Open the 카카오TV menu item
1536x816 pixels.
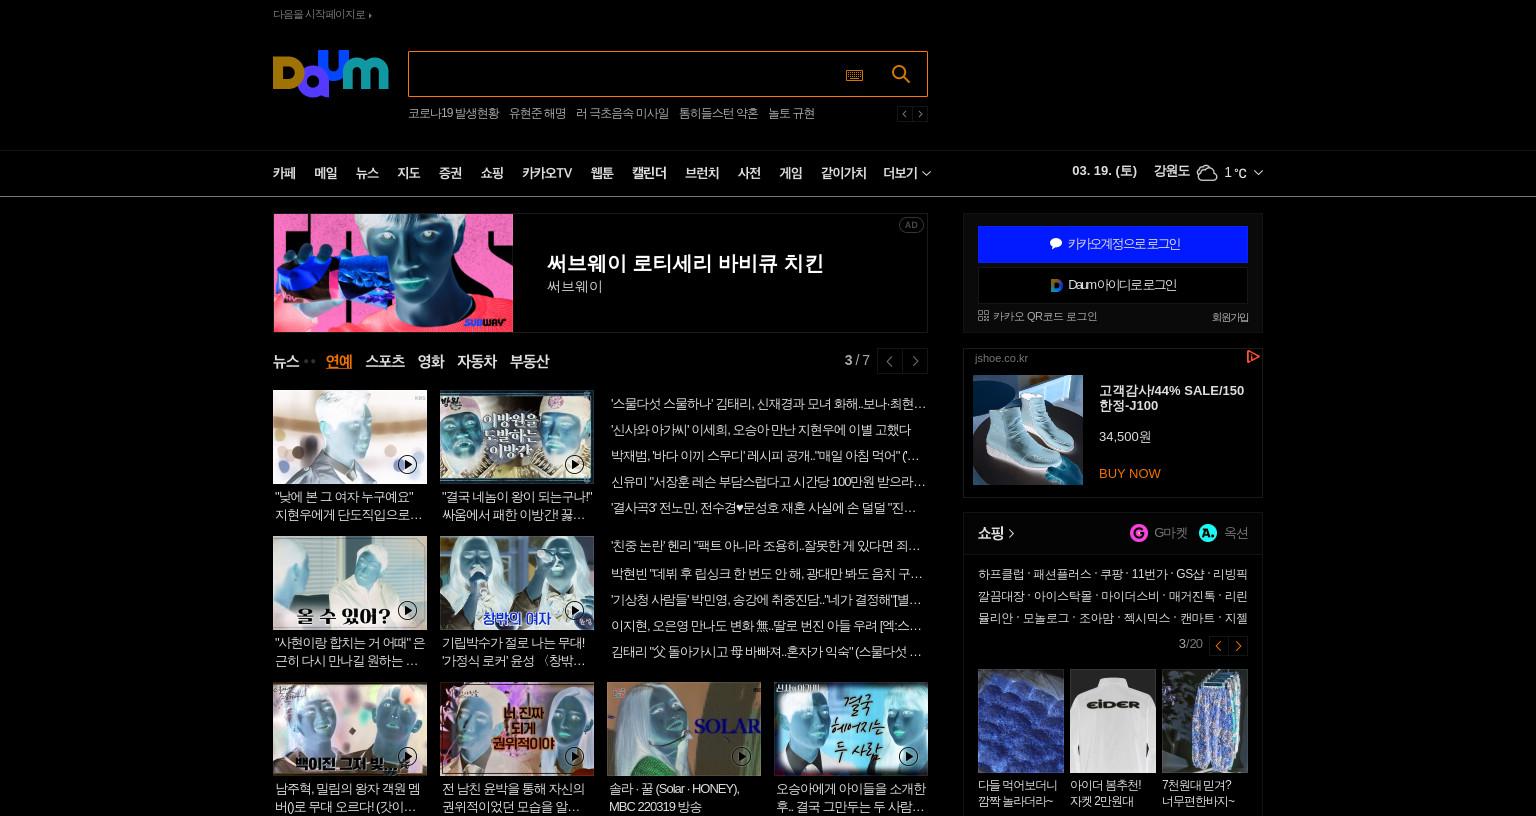coord(547,173)
